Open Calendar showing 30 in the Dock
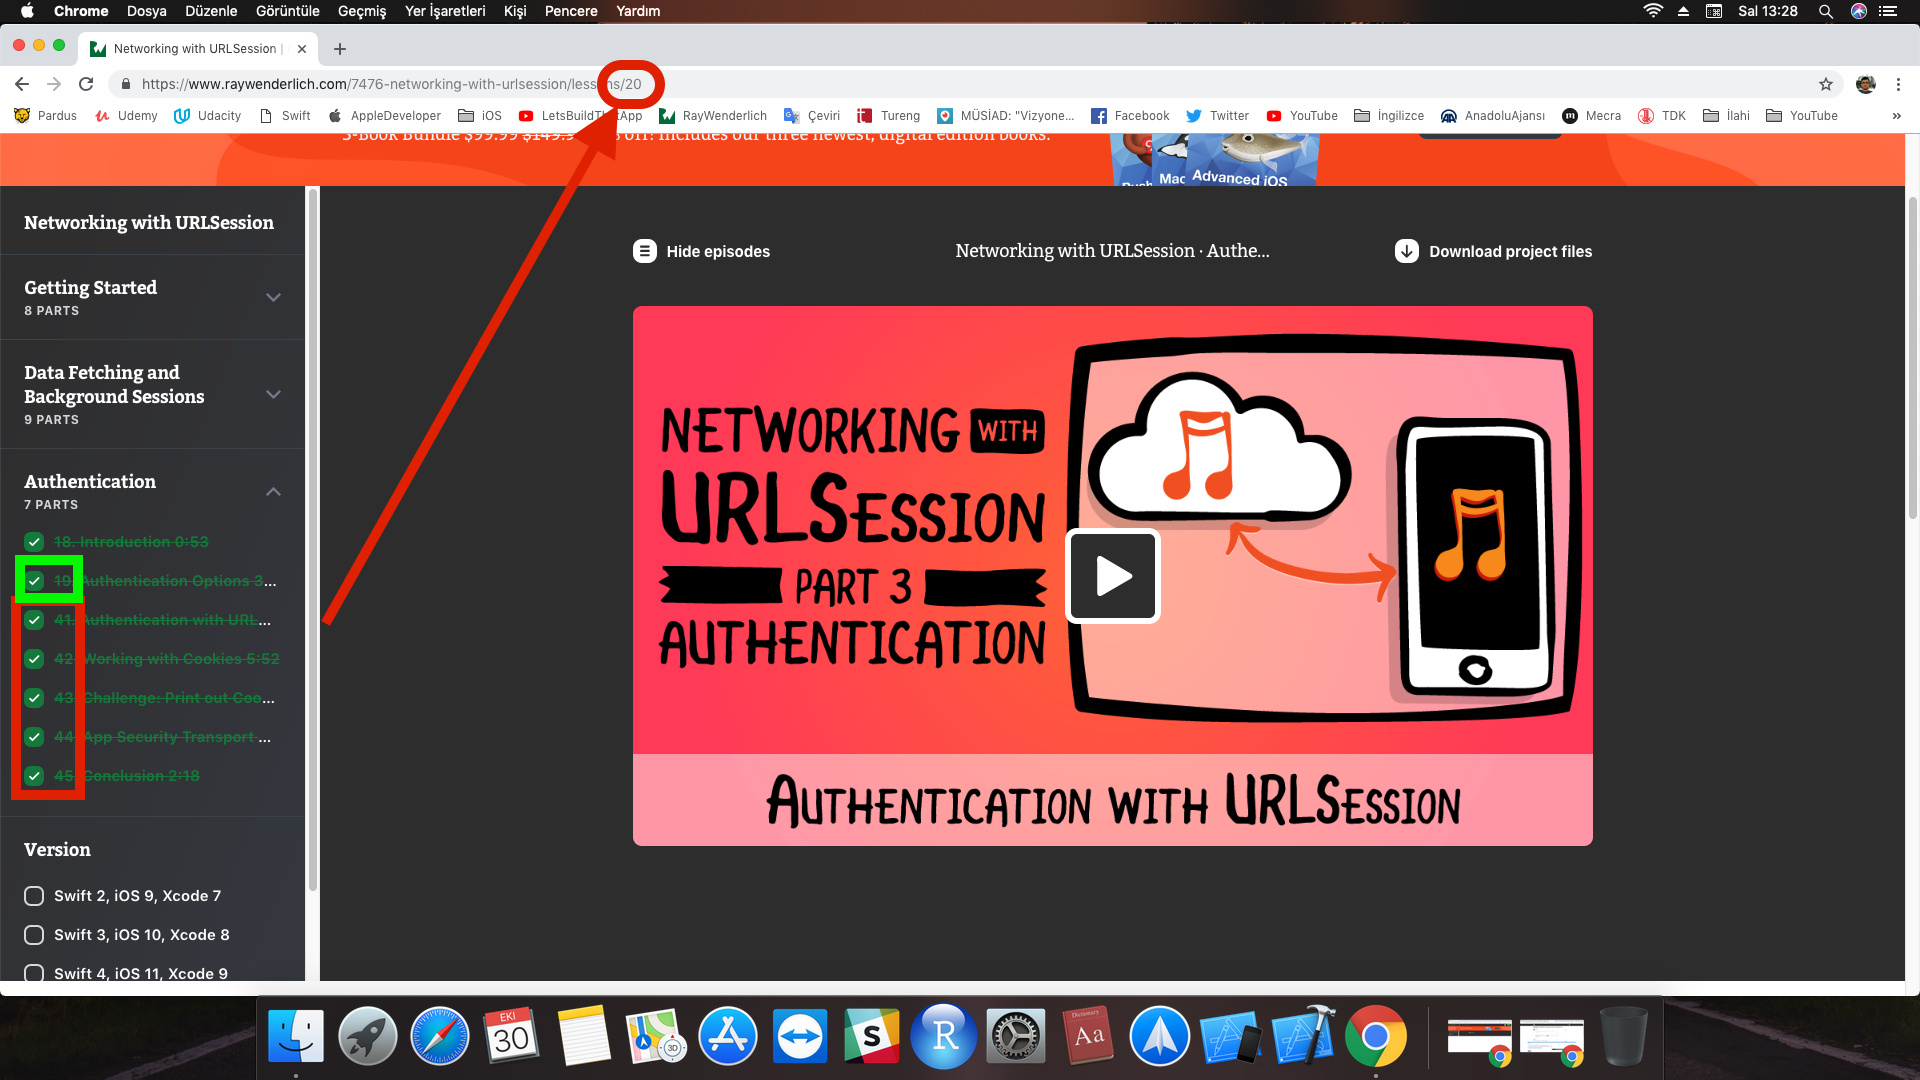Screen dimensions: 1920x1080 coord(512,1036)
